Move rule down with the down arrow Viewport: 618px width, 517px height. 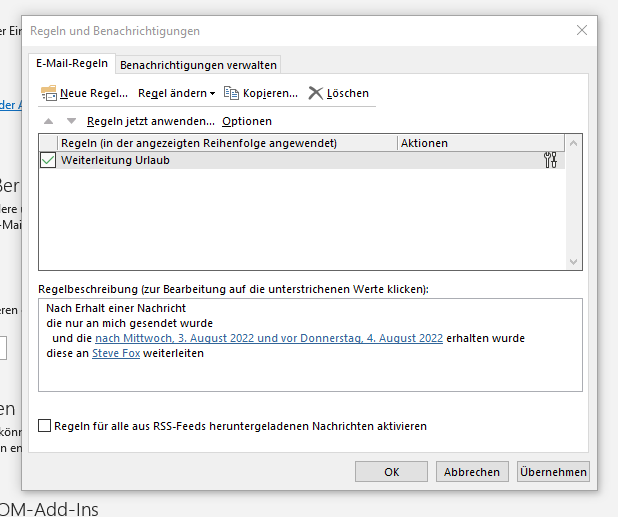click(x=71, y=121)
